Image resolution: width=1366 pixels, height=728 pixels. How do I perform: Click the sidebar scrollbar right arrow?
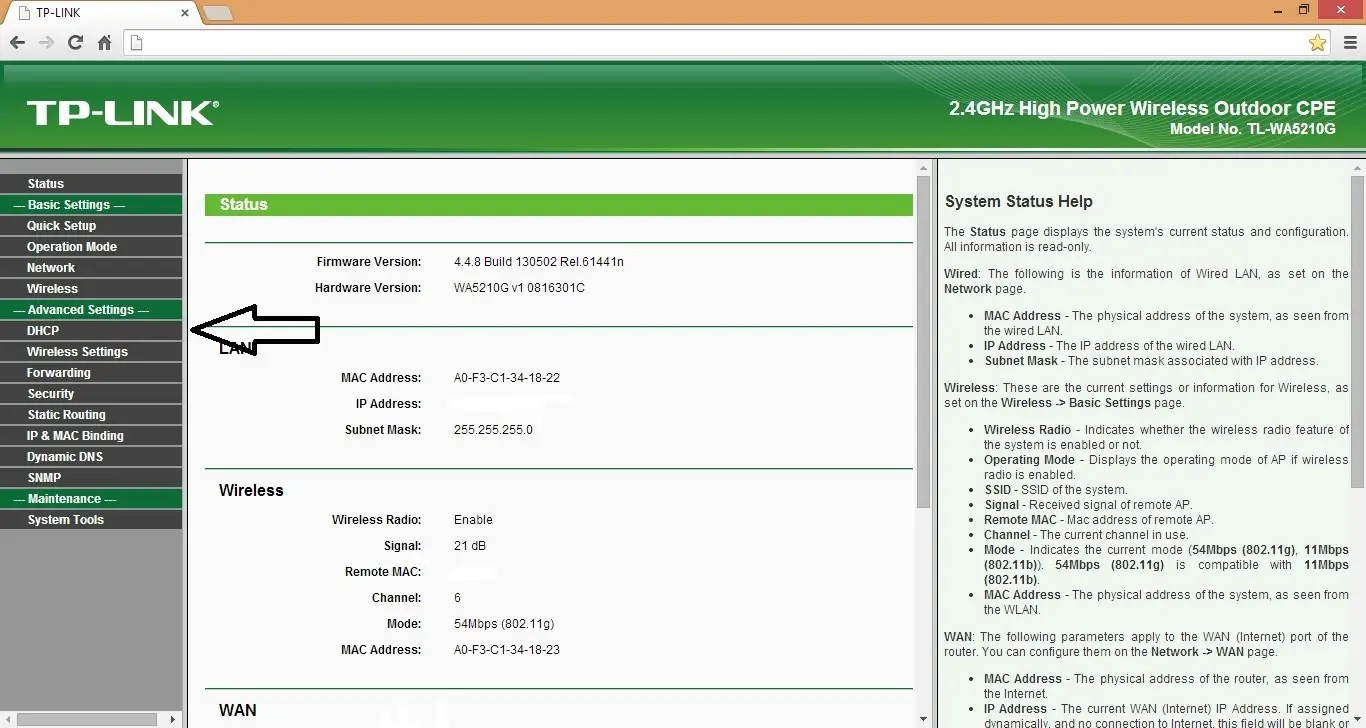[173, 719]
